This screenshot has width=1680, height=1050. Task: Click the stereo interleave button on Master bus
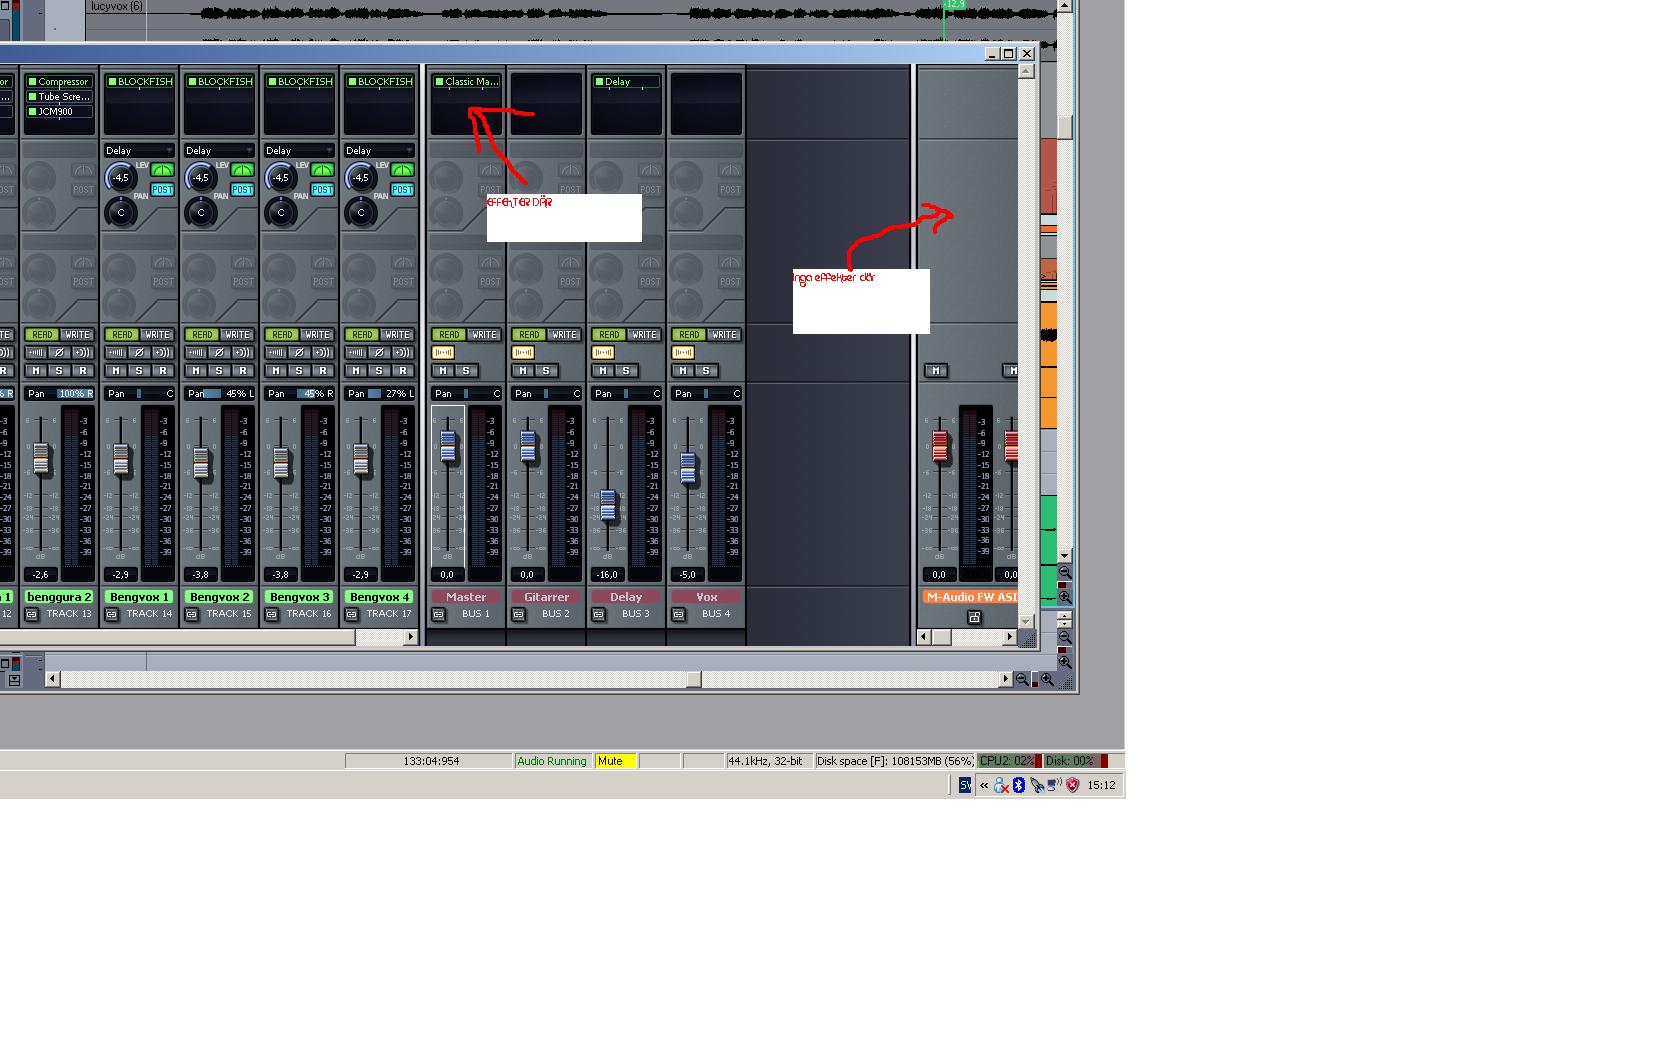click(x=443, y=353)
